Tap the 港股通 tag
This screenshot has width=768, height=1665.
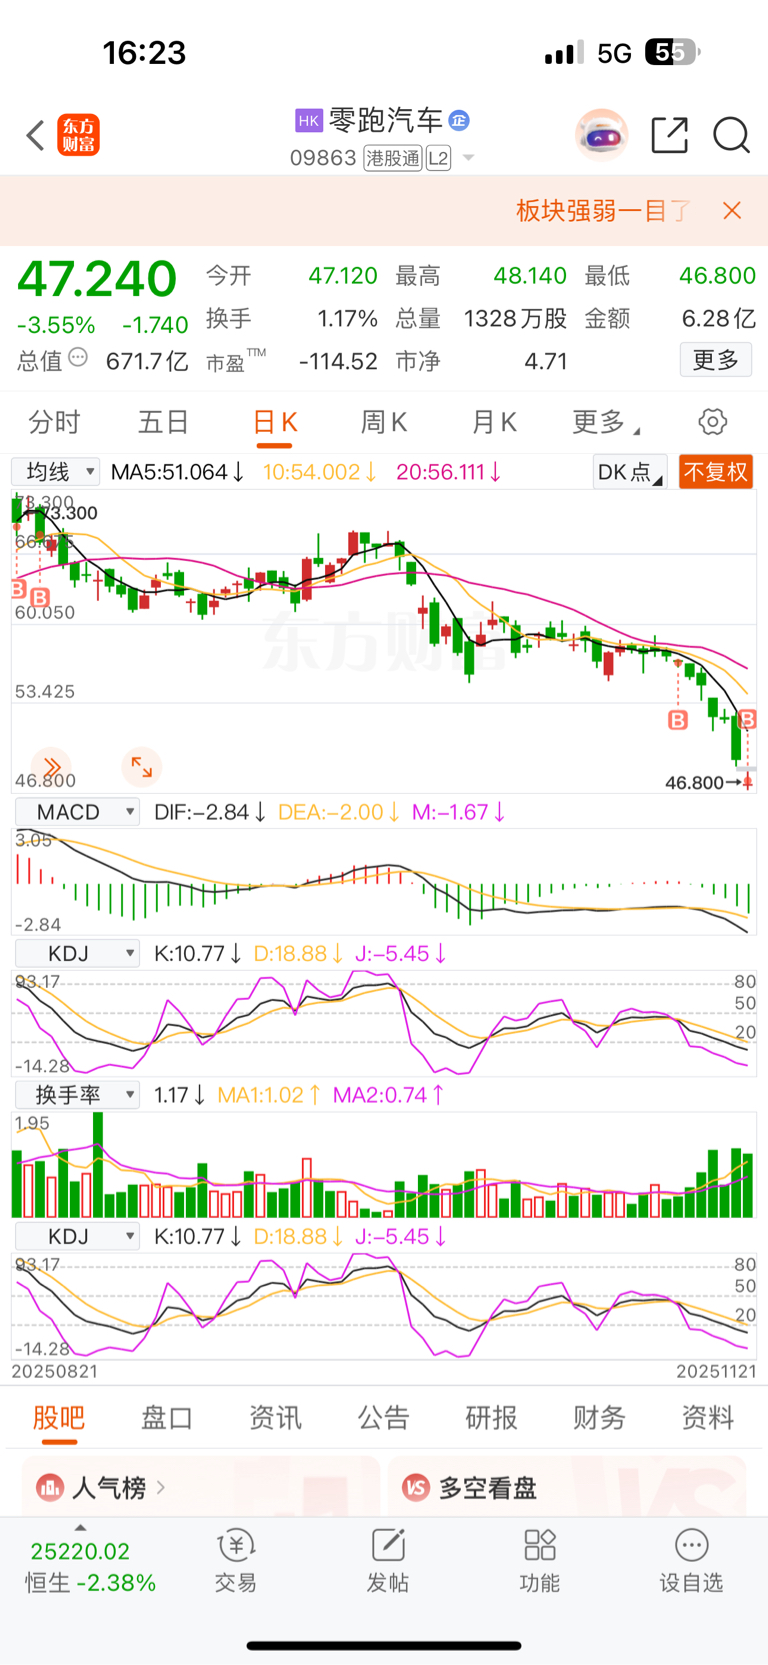coord(392,158)
